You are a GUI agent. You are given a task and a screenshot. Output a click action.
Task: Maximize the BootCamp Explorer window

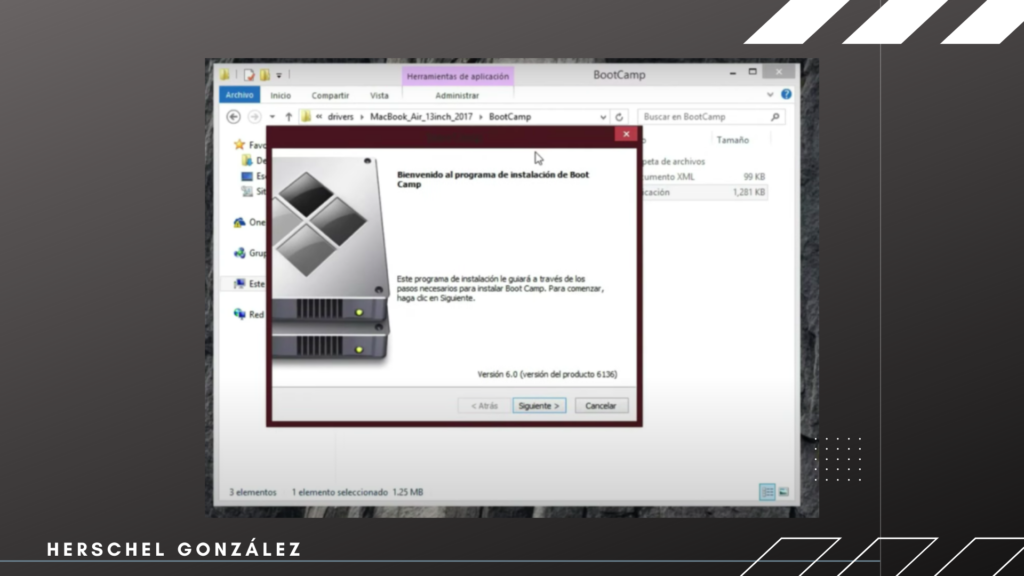(x=752, y=72)
